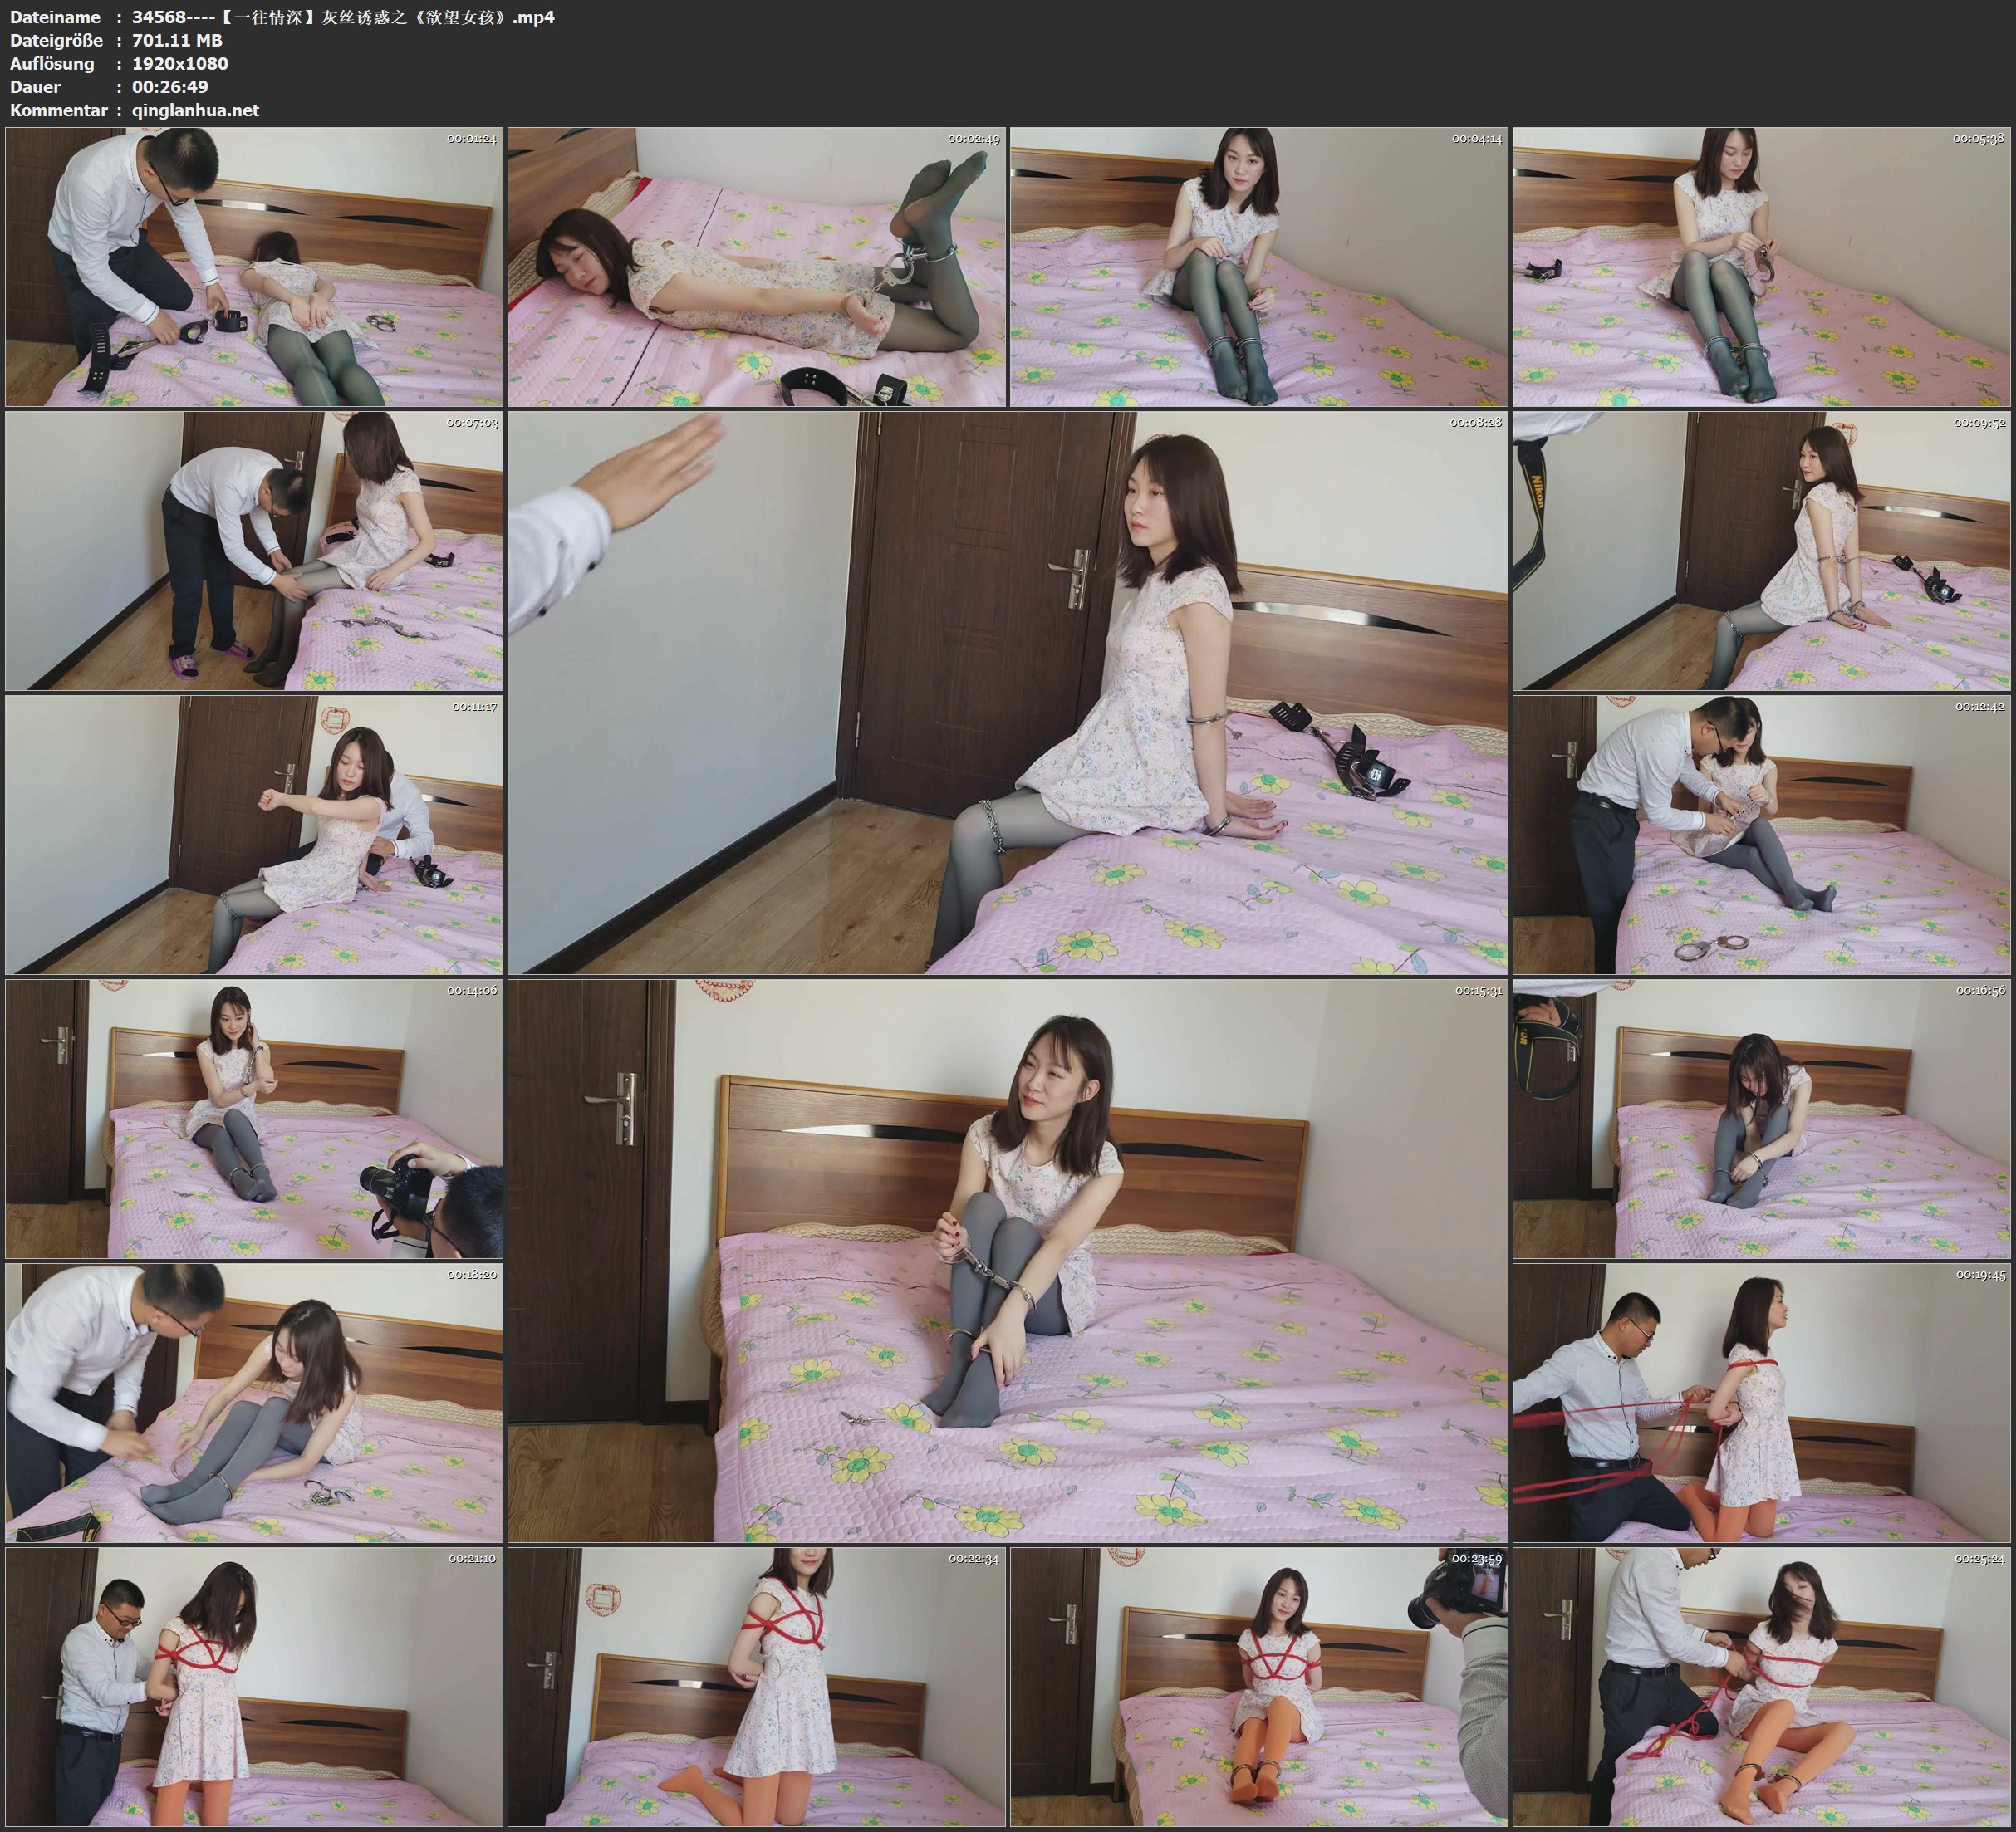The image size is (2016, 1832).
Task: Open the frame at 00:02:49
Action: (x=756, y=266)
